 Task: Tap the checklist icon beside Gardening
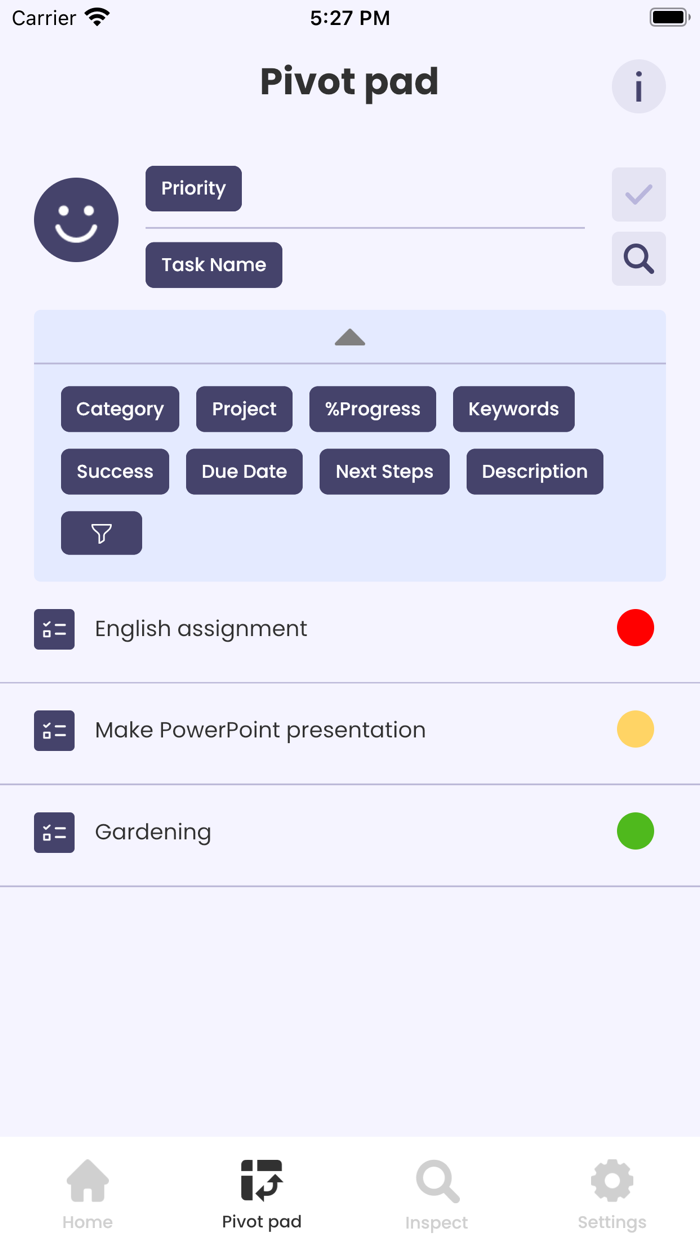(x=54, y=832)
